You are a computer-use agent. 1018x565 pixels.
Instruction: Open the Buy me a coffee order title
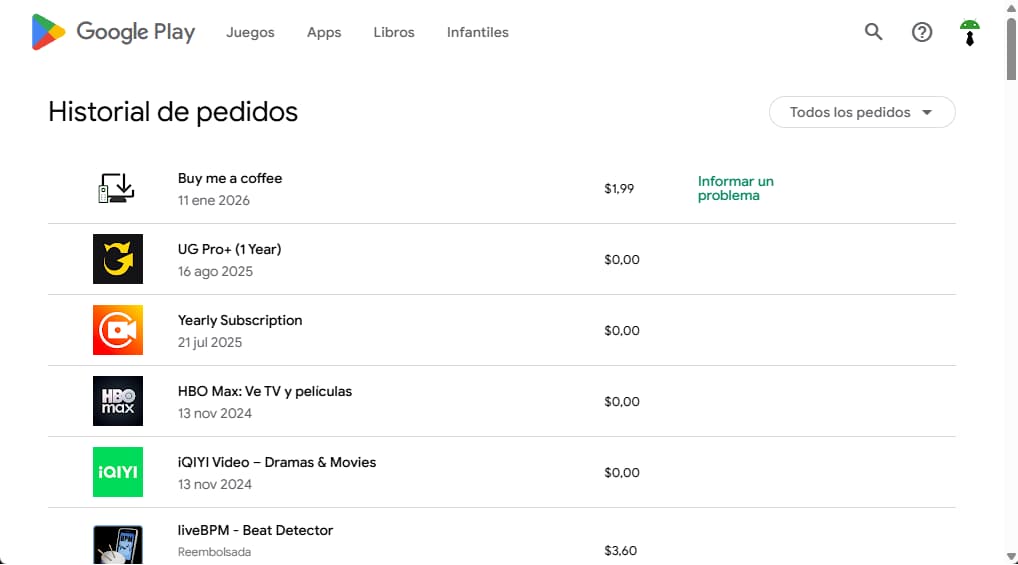click(x=230, y=179)
